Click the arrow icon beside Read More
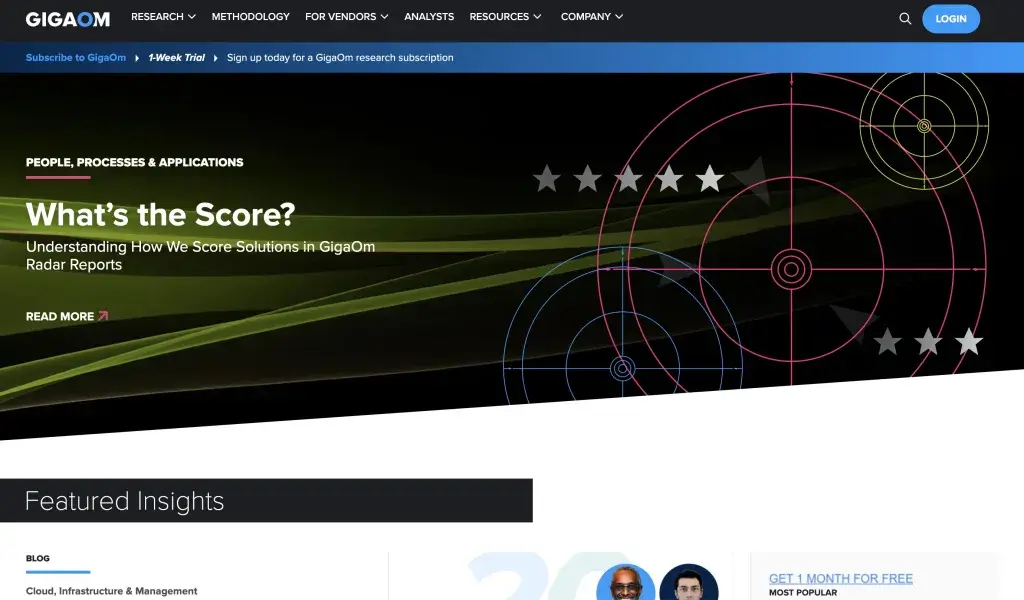Image resolution: width=1024 pixels, height=600 pixels. pyautogui.click(x=103, y=316)
